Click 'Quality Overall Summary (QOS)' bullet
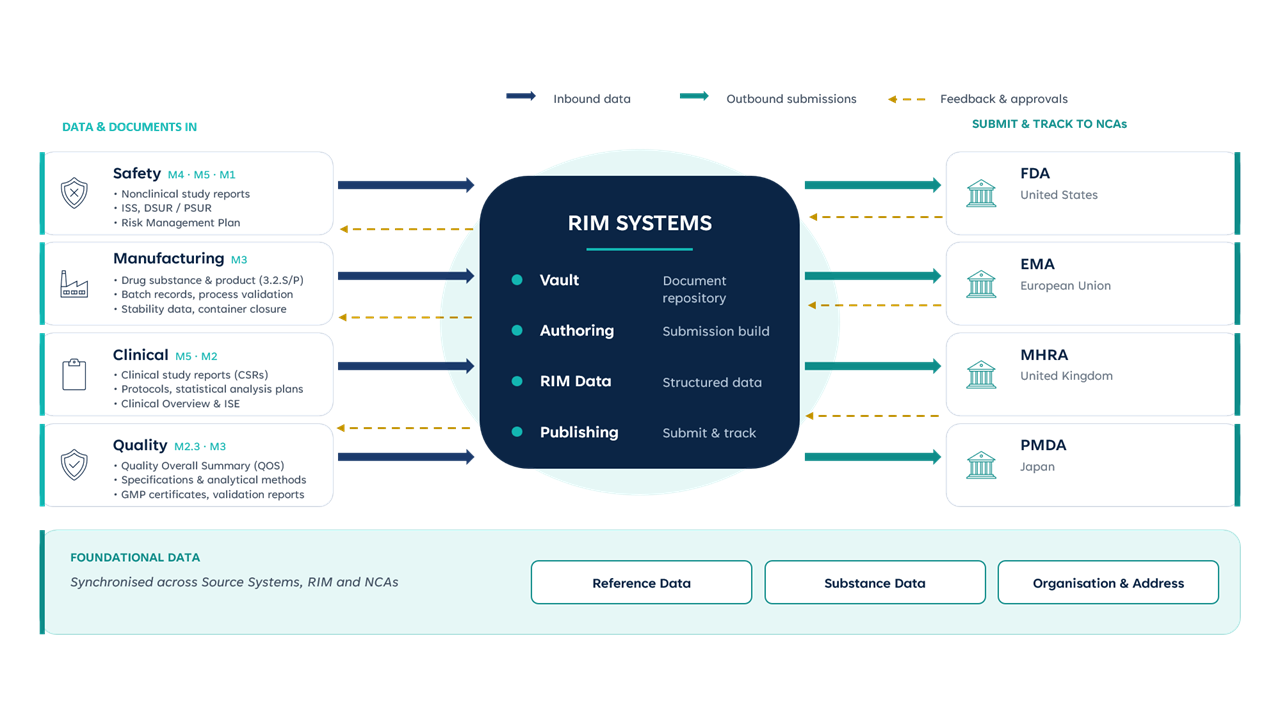 click(x=199, y=466)
